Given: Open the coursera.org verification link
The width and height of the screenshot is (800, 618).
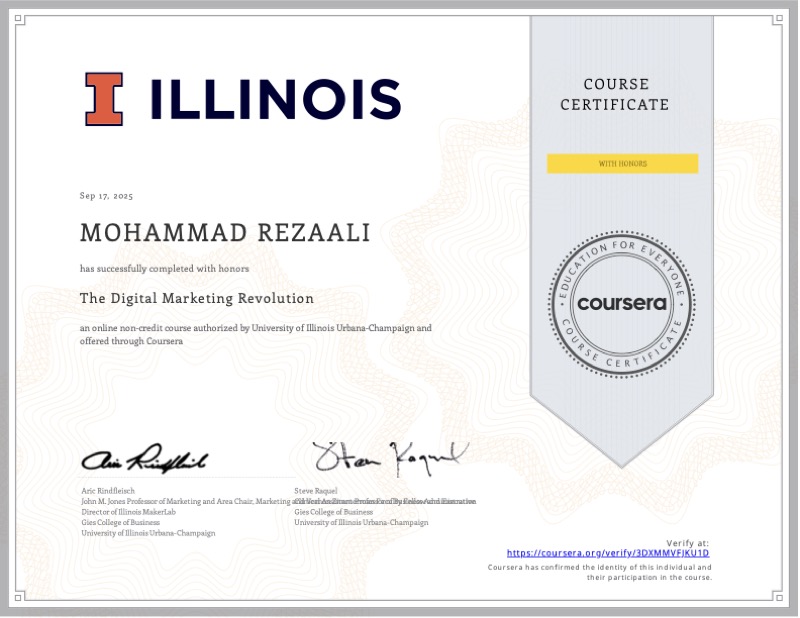Looking at the screenshot, I should tap(609, 551).
